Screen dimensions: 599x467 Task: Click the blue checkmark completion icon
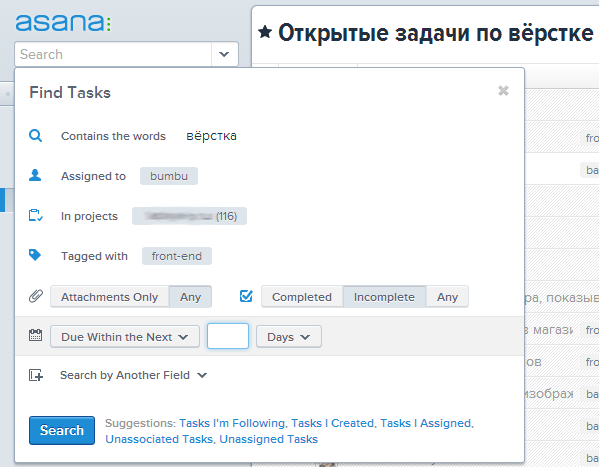246,296
